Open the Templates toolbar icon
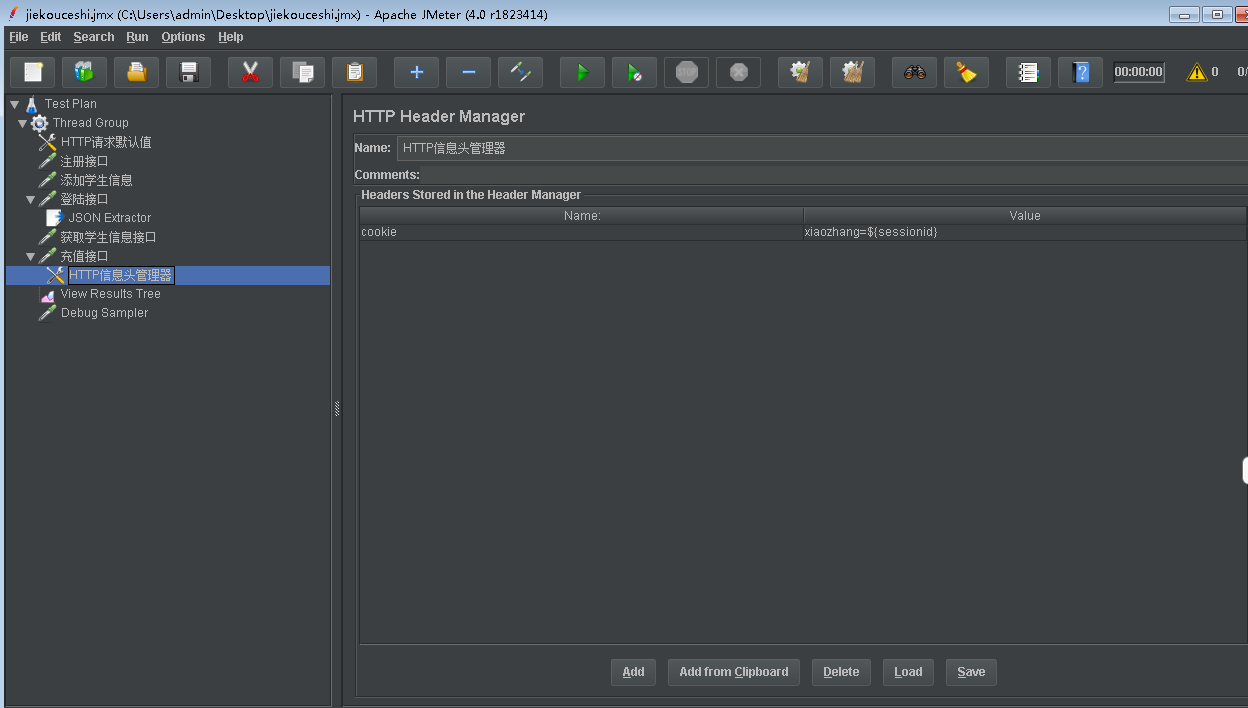 click(x=84, y=72)
